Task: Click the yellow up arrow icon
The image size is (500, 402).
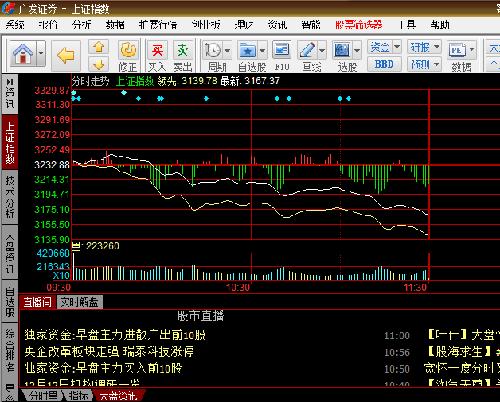Action: pos(98,47)
